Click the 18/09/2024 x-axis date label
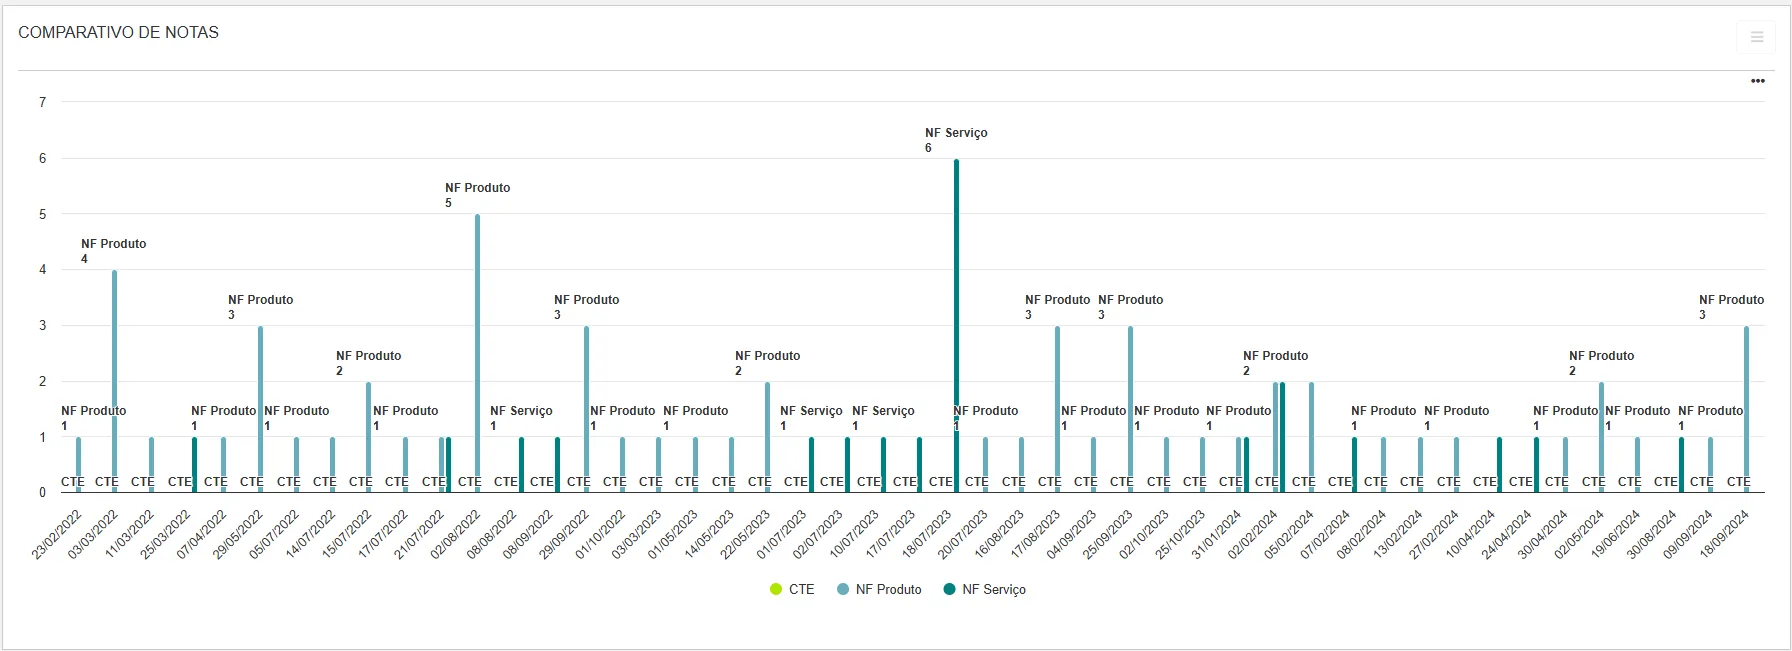Viewport: 1792px width, 651px height. click(x=1725, y=534)
